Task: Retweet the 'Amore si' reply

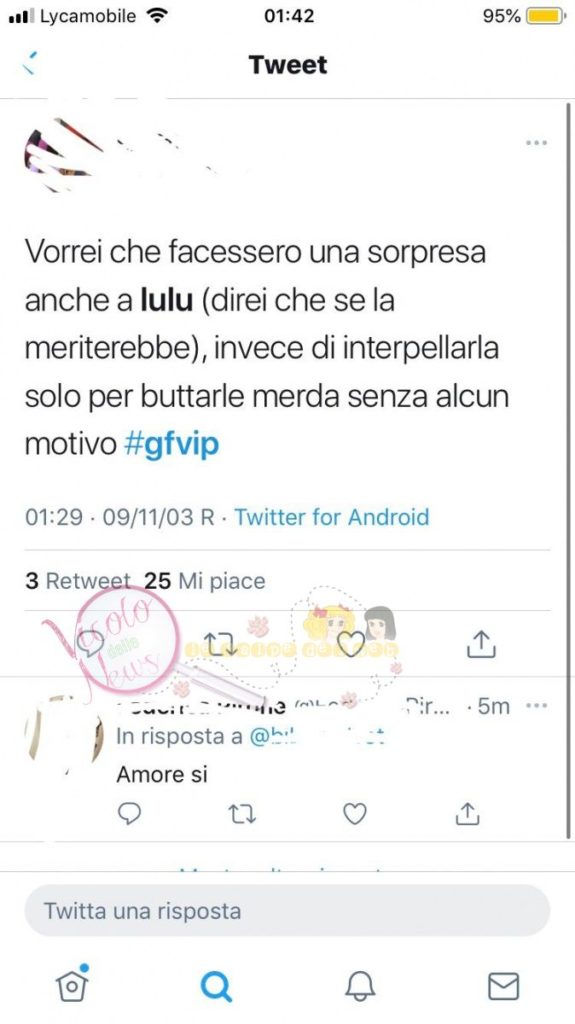Action: pos(242,814)
